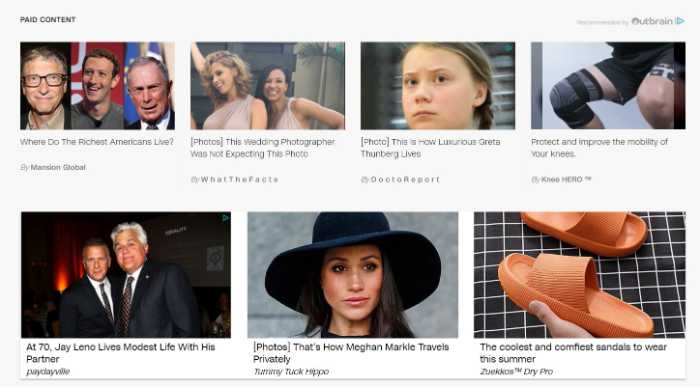
Task: Open the orange sandals product image
Action: tap(579, 275)
